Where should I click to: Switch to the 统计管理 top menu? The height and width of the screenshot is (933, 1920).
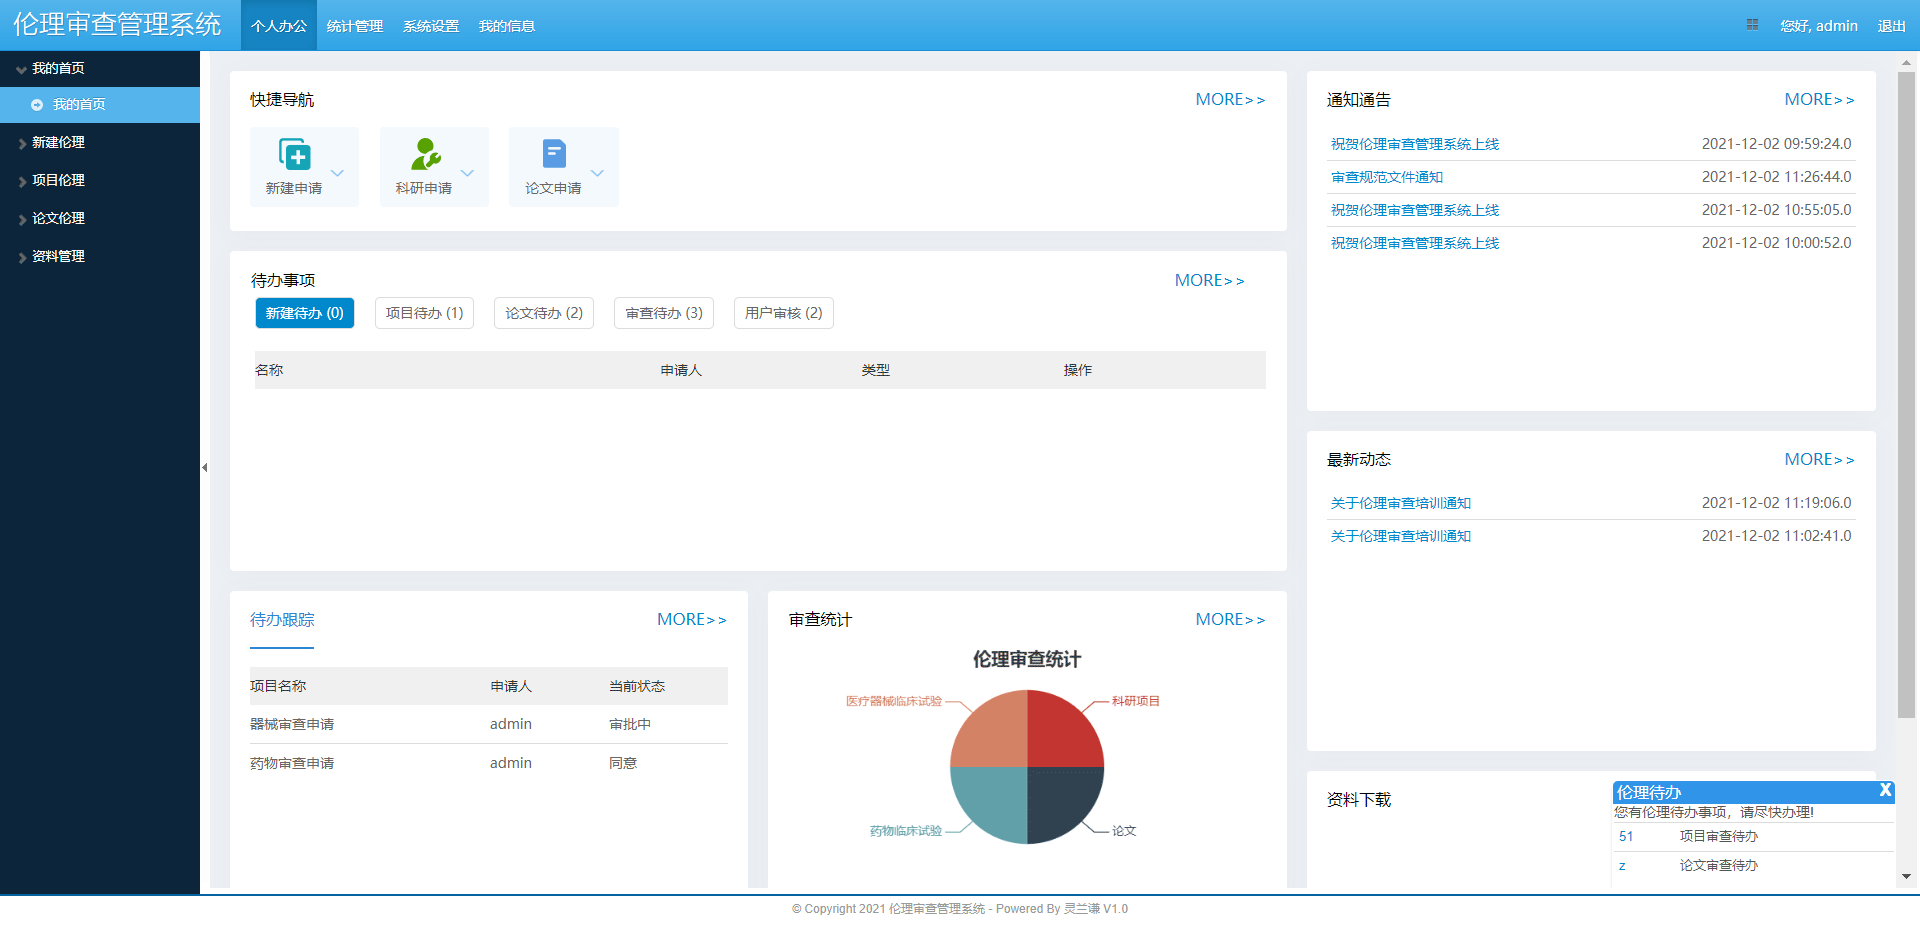[x=354, y=26]
